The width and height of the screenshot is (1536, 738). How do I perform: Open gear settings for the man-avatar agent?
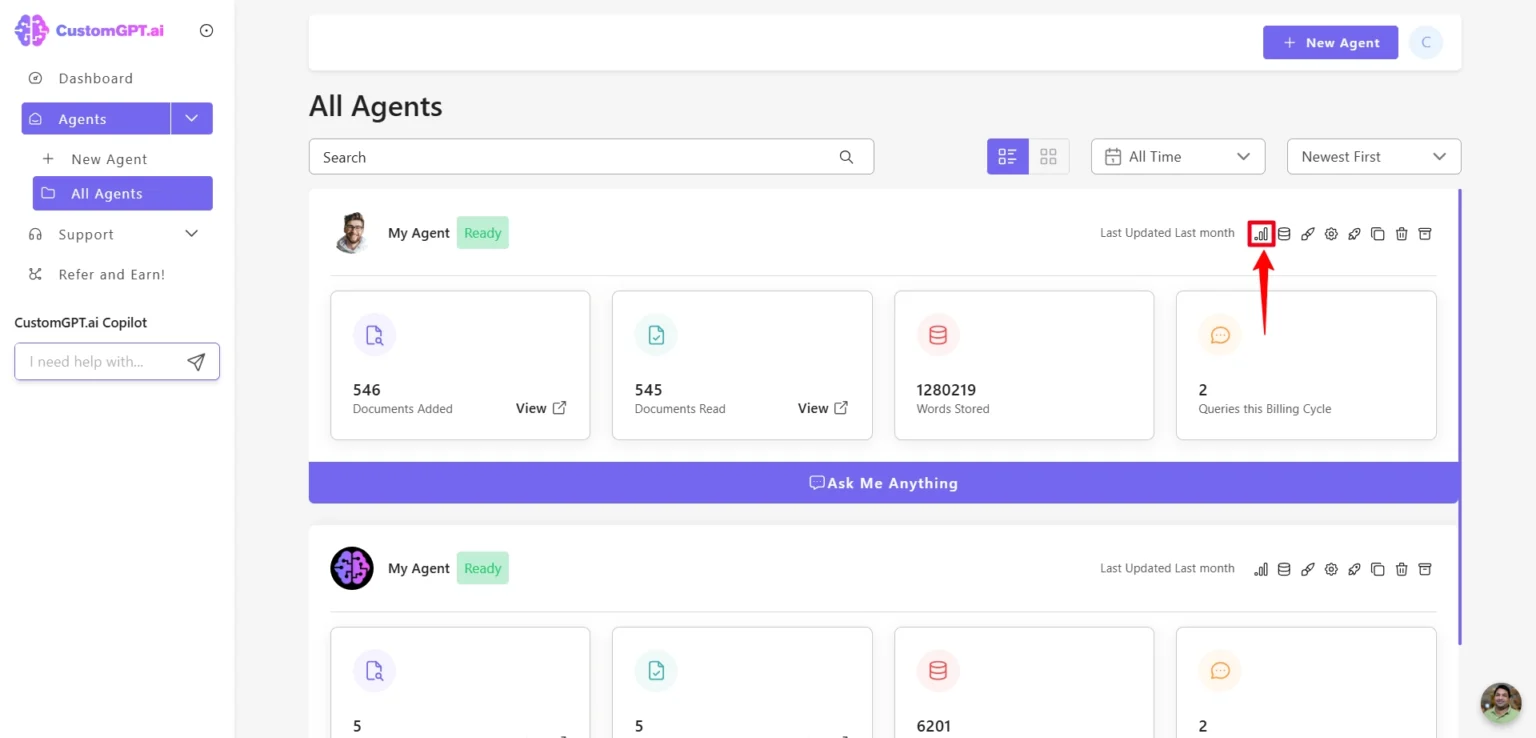(1331, 234)
